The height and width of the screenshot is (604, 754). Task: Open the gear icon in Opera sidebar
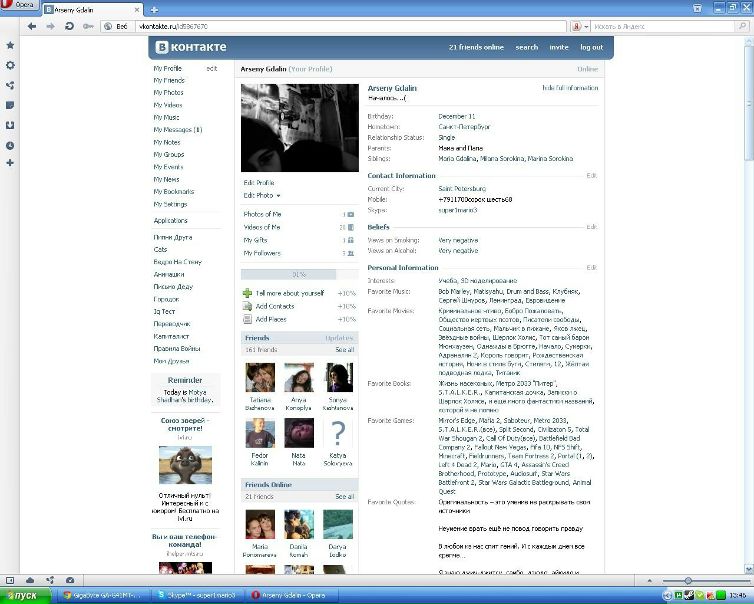pos(10,65)
